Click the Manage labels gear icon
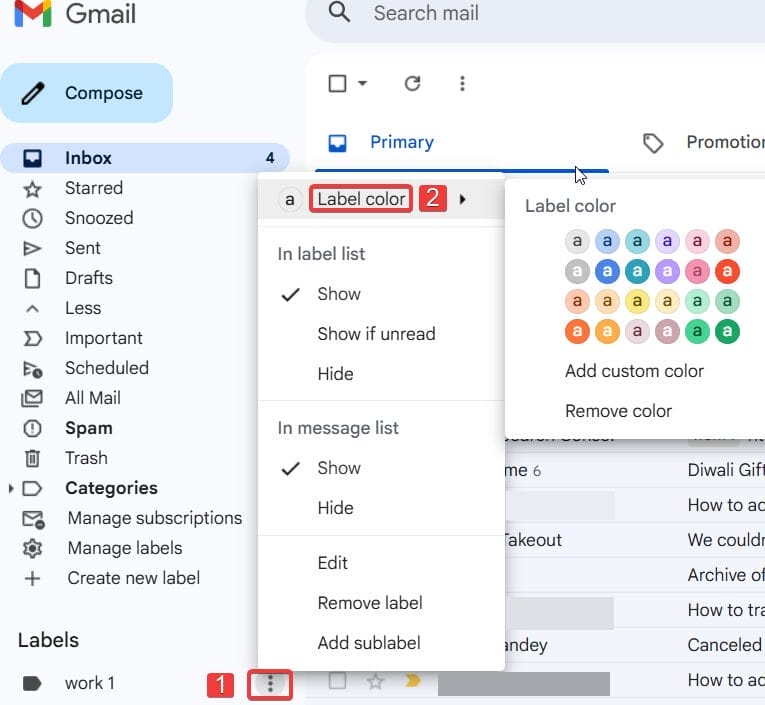The width and height of the screenshot is (765, 705). pyautogui.click(x=33, y=548)
